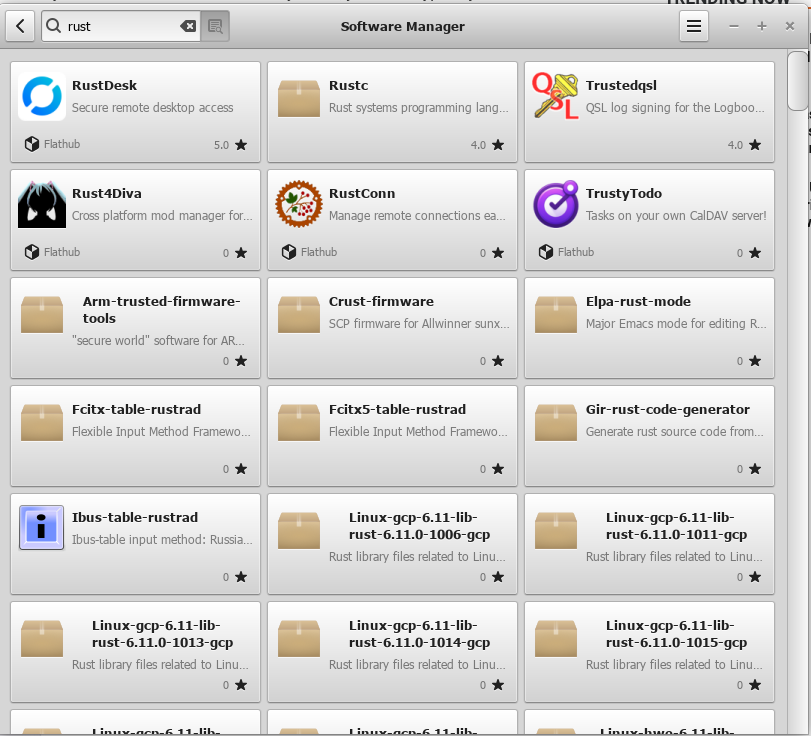Select Linux-gcp-6.11-lib-rust-6.11.0-1011-gcp title
The height and width of the screenshot is (736, 811).
coord(676,526)
